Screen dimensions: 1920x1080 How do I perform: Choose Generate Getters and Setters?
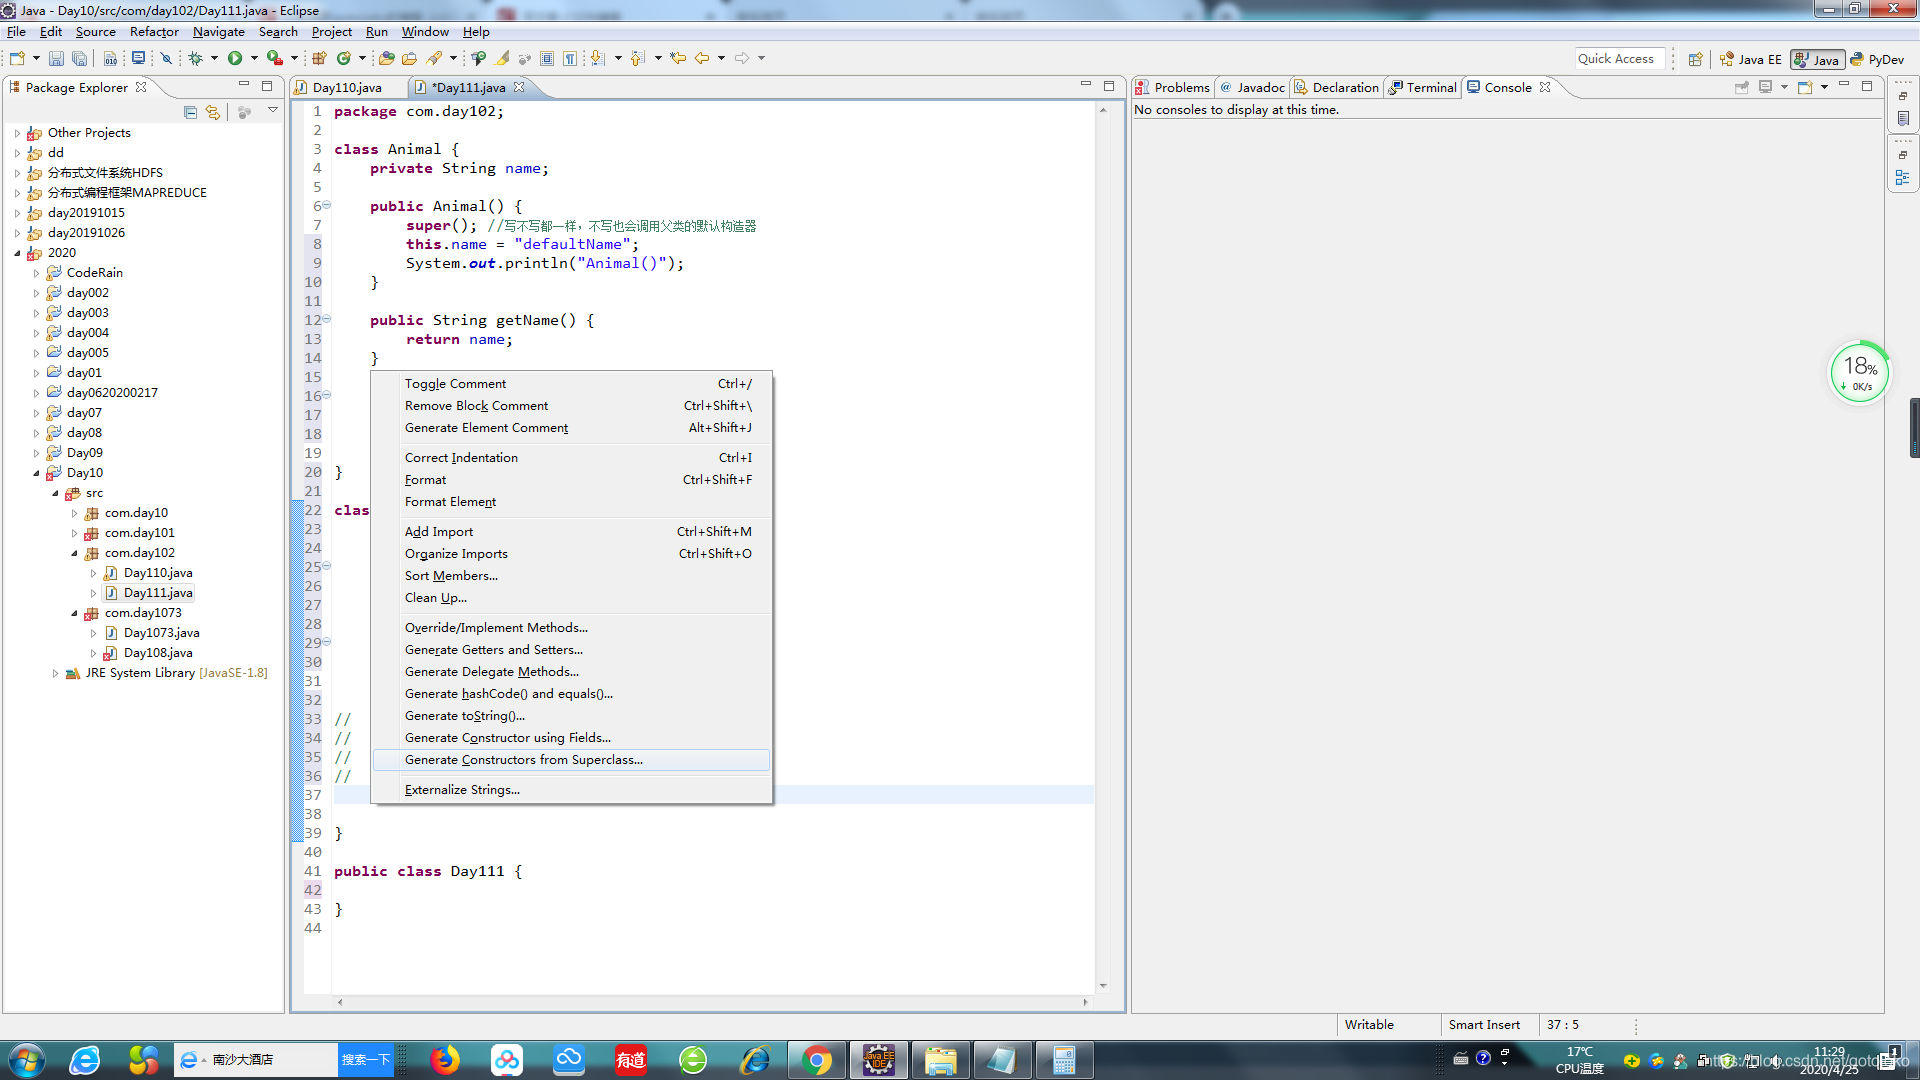click(x=571, y=650)
